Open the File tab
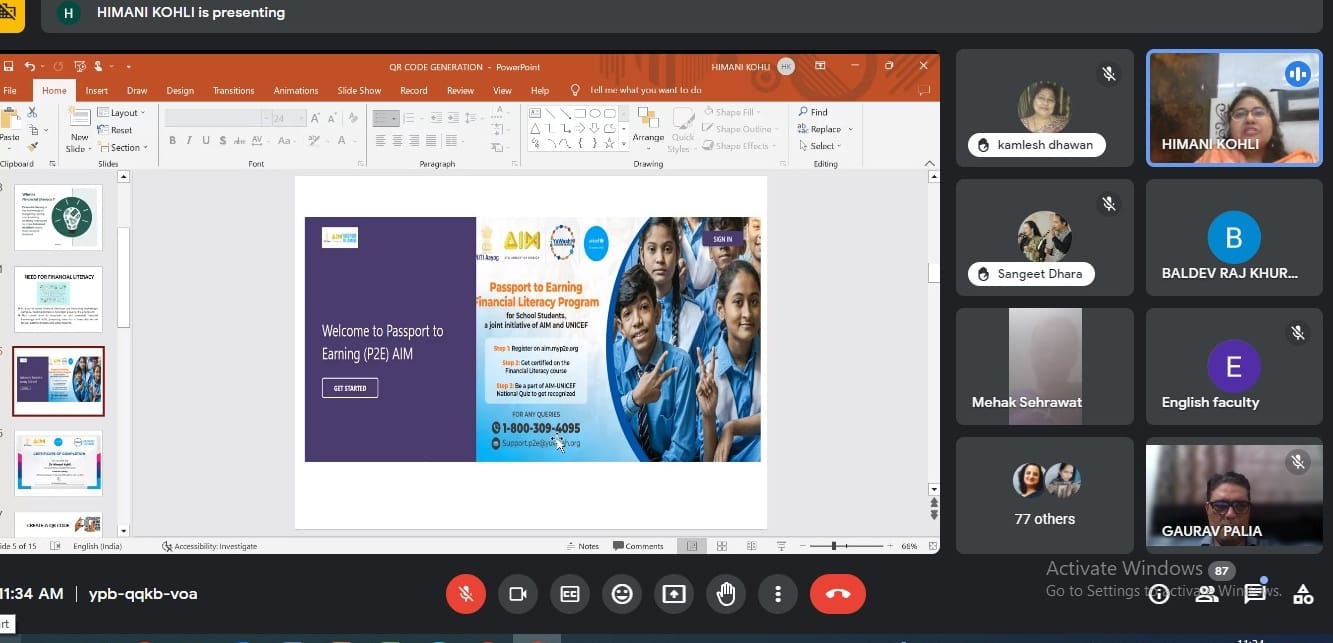Viewport: 1333px width, 643px height. pos(10,90)
